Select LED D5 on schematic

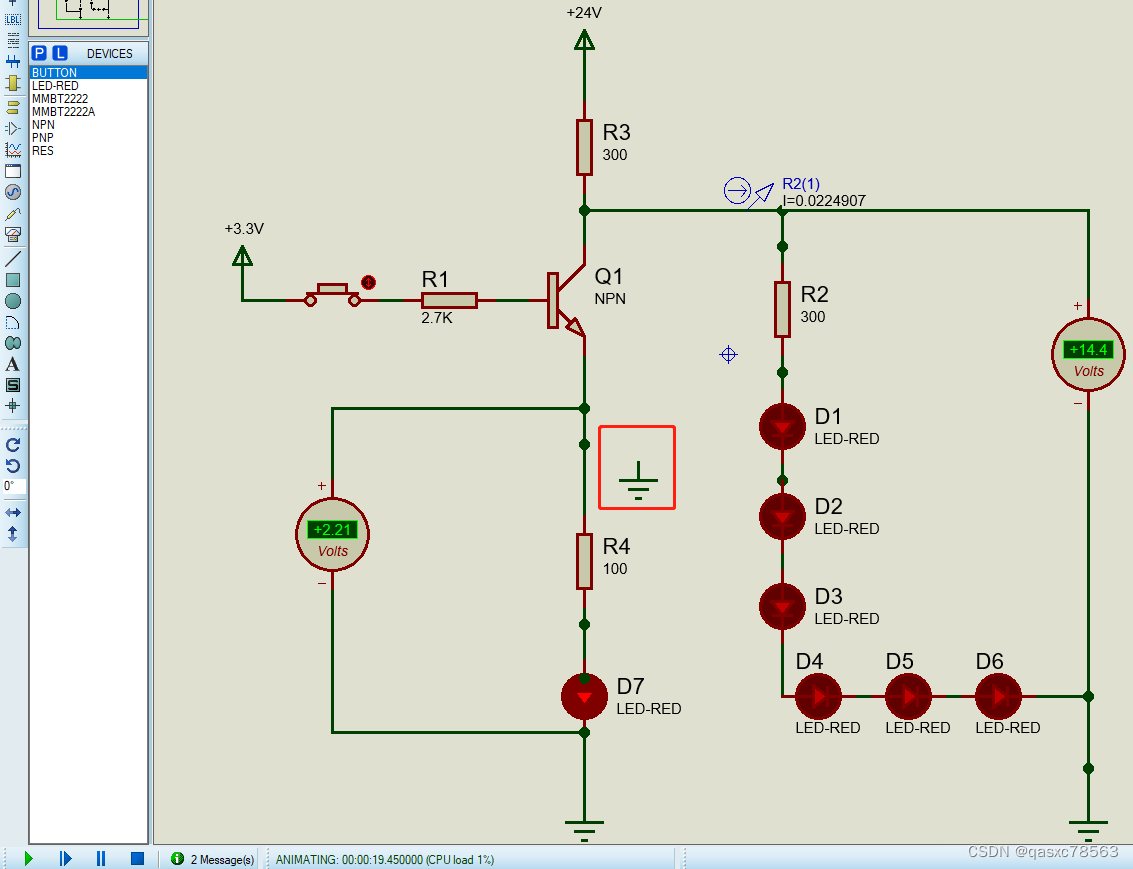[x=908, y=696]
